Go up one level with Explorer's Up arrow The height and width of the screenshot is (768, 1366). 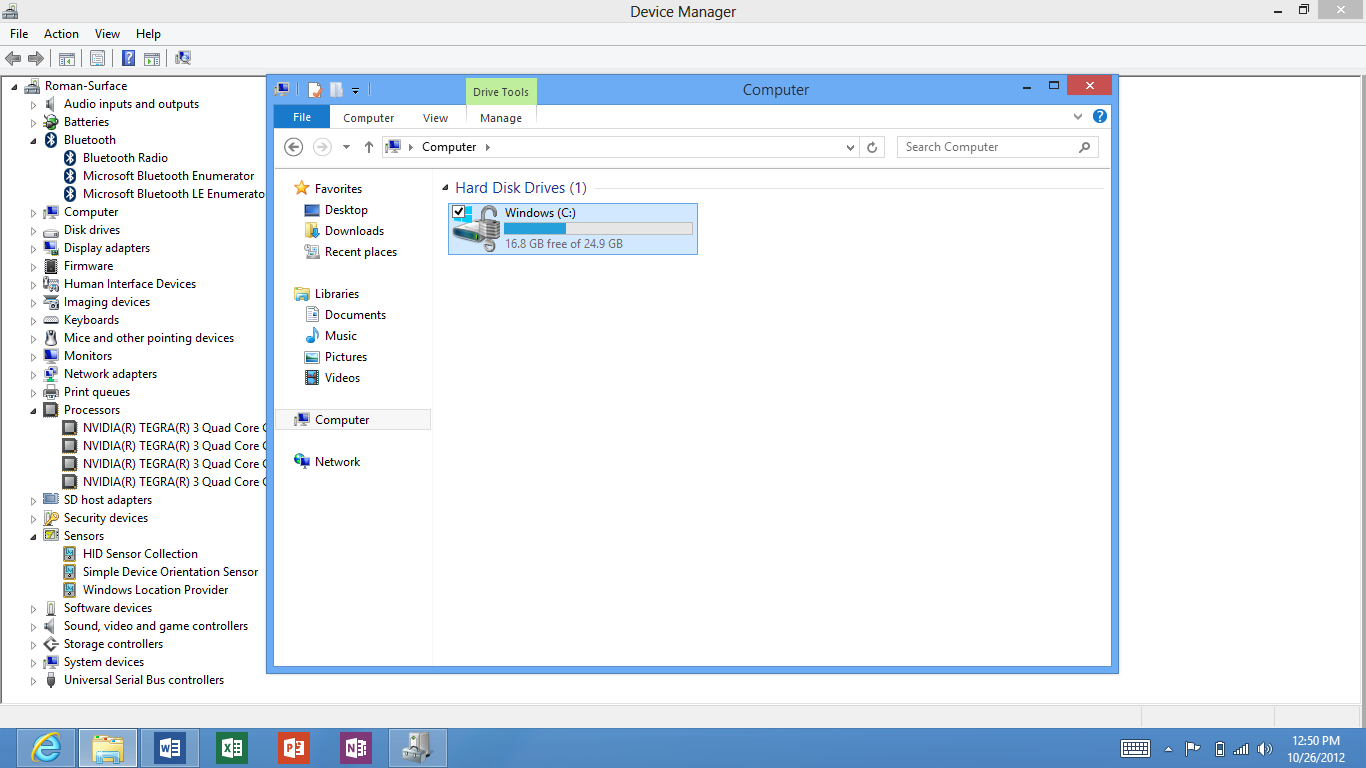click(369, 147)
